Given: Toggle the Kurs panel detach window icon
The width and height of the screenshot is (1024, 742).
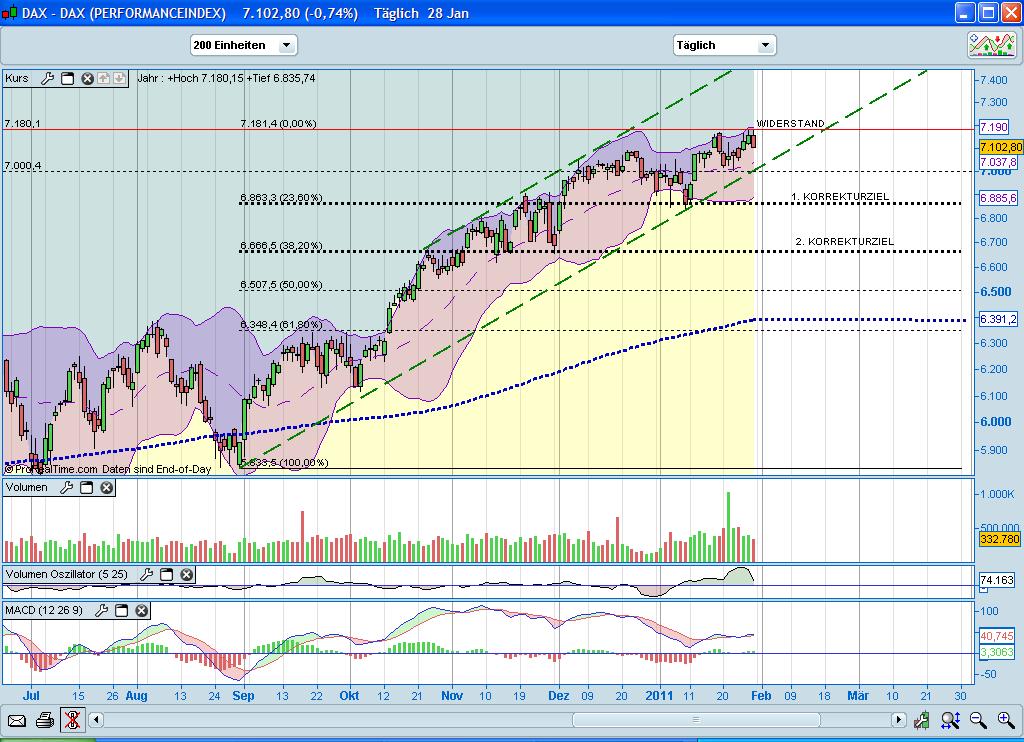Looking at the screenshot, I should [67, 79].
